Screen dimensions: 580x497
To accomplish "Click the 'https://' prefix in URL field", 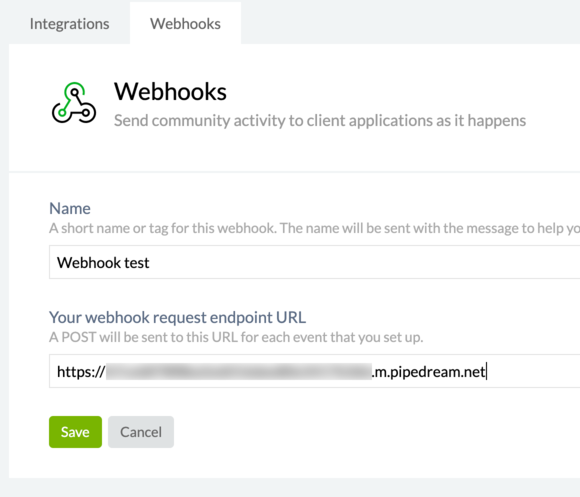I will click(x=81, y=372).
